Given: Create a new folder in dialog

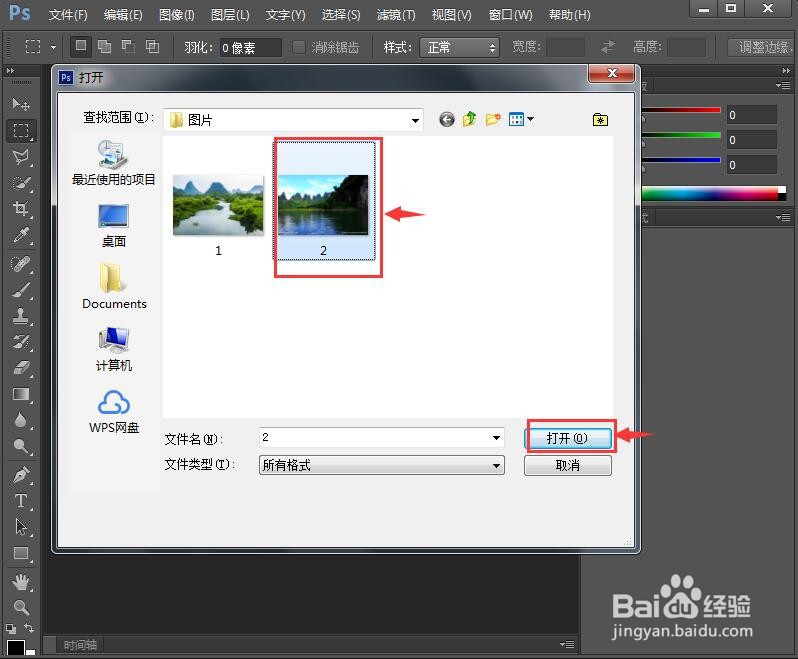Looking at the screenshot, I should click(x=493, y=120).
